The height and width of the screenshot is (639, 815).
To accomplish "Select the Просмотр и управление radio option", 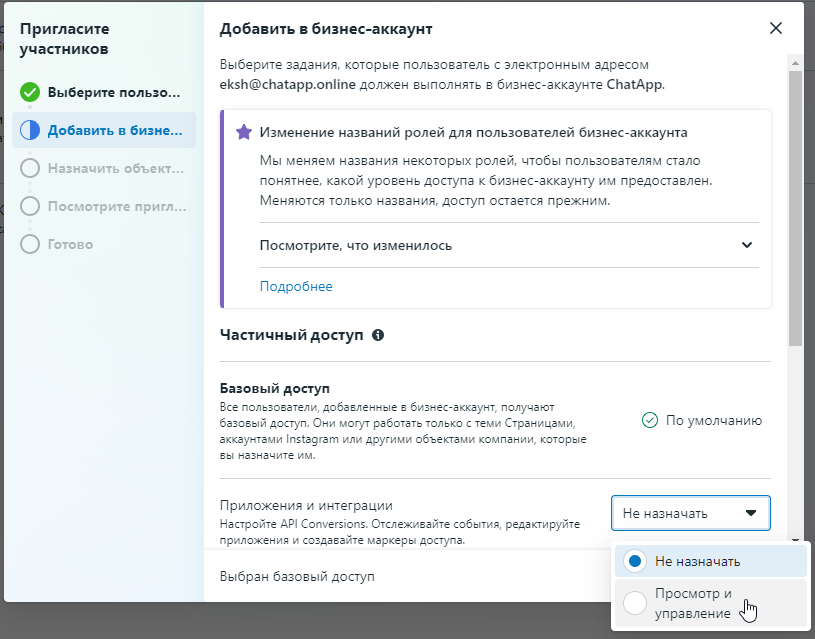I will tap(634, 603).
